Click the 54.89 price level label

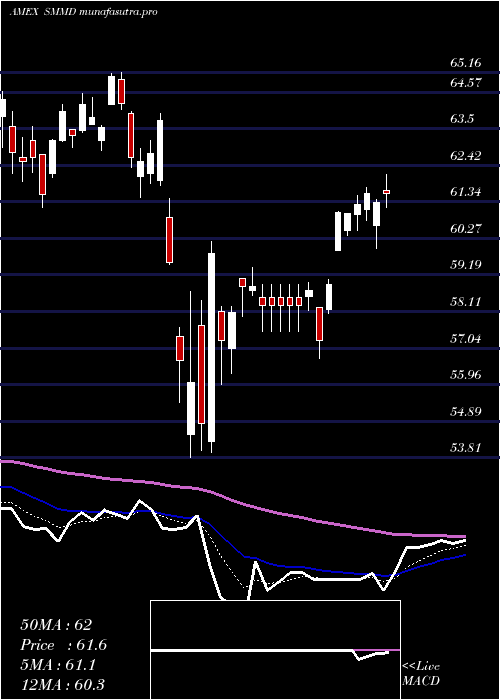coord(466,411)
